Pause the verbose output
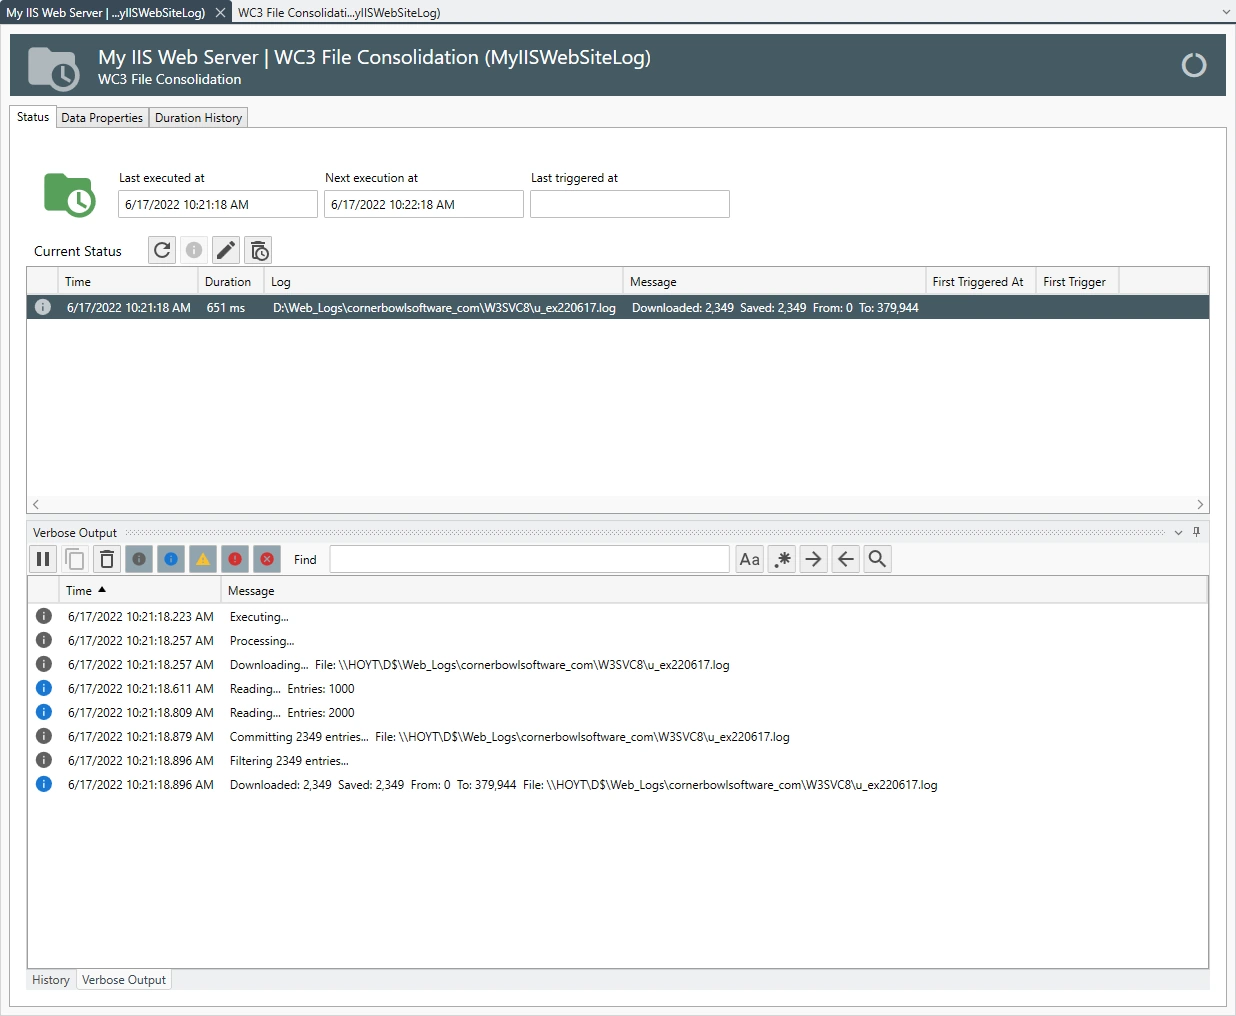Image resolution: width=1236 pixels, height=1016 pixels. coord(43,559)
